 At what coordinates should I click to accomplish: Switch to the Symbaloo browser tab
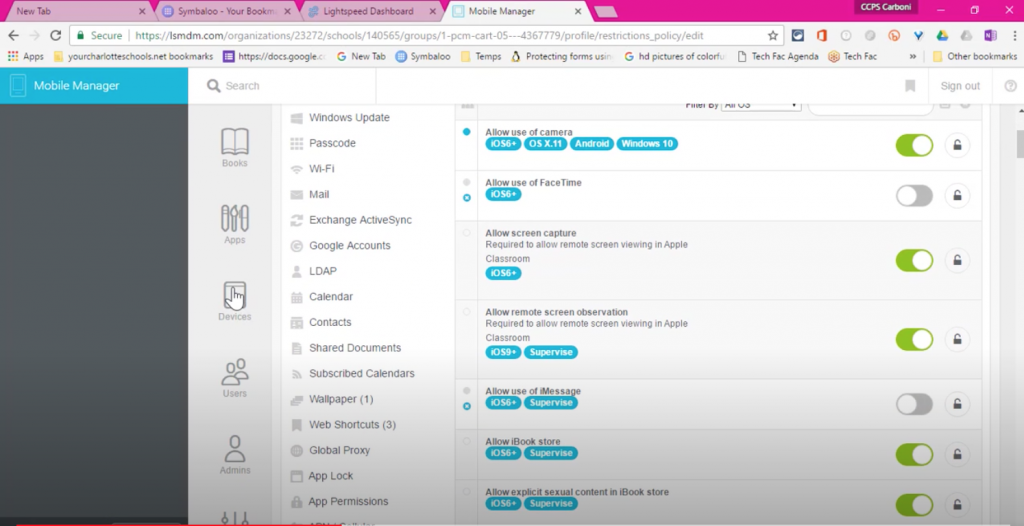coord(227,11)
